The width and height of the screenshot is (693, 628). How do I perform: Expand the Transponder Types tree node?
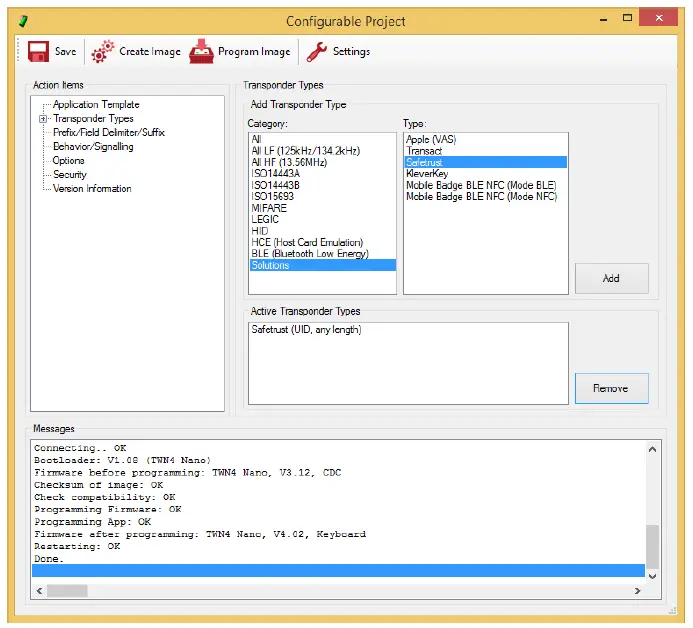click(x=43, y=119)
